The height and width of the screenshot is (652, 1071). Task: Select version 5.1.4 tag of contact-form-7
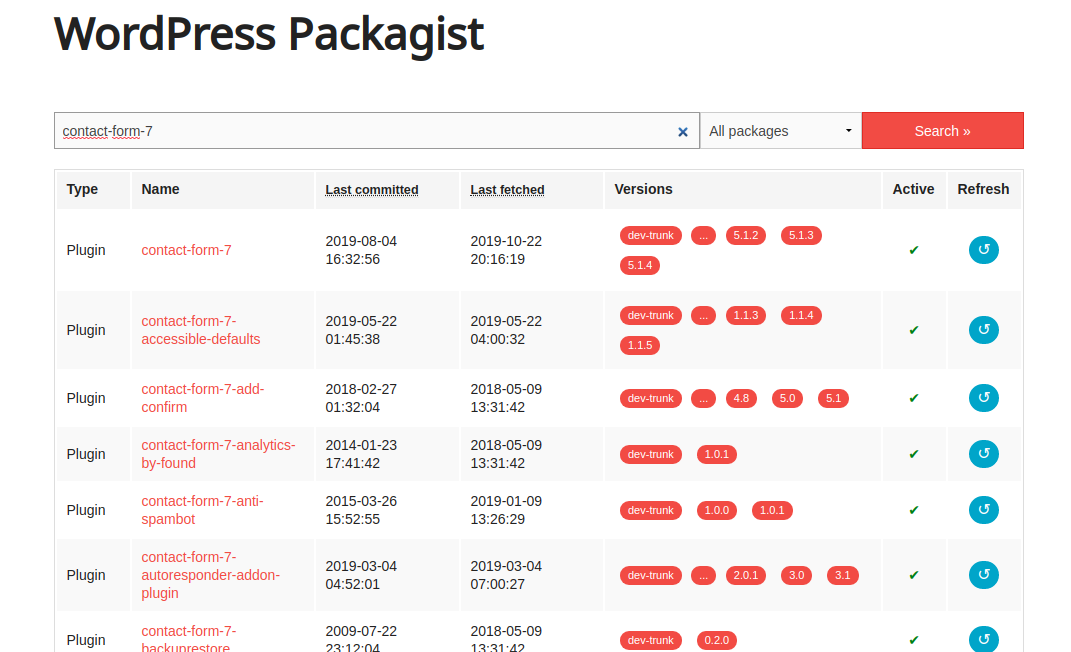[x=640, y=265]
